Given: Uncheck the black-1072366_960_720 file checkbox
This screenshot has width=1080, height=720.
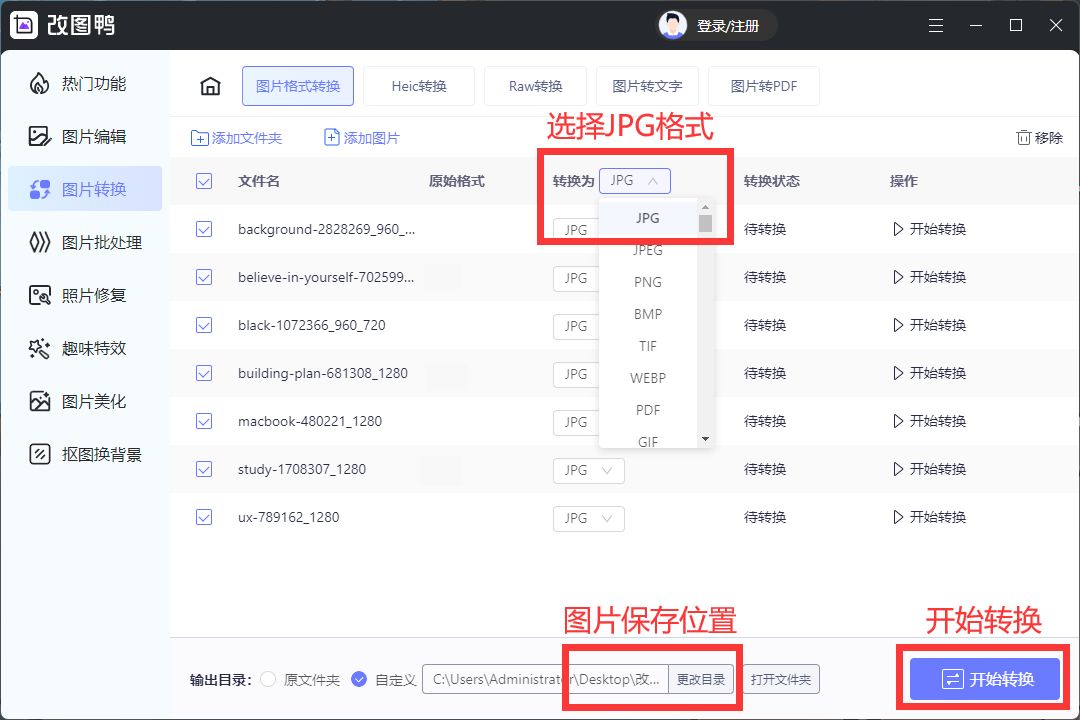Looking at the screenshot, I should point(204,325).
